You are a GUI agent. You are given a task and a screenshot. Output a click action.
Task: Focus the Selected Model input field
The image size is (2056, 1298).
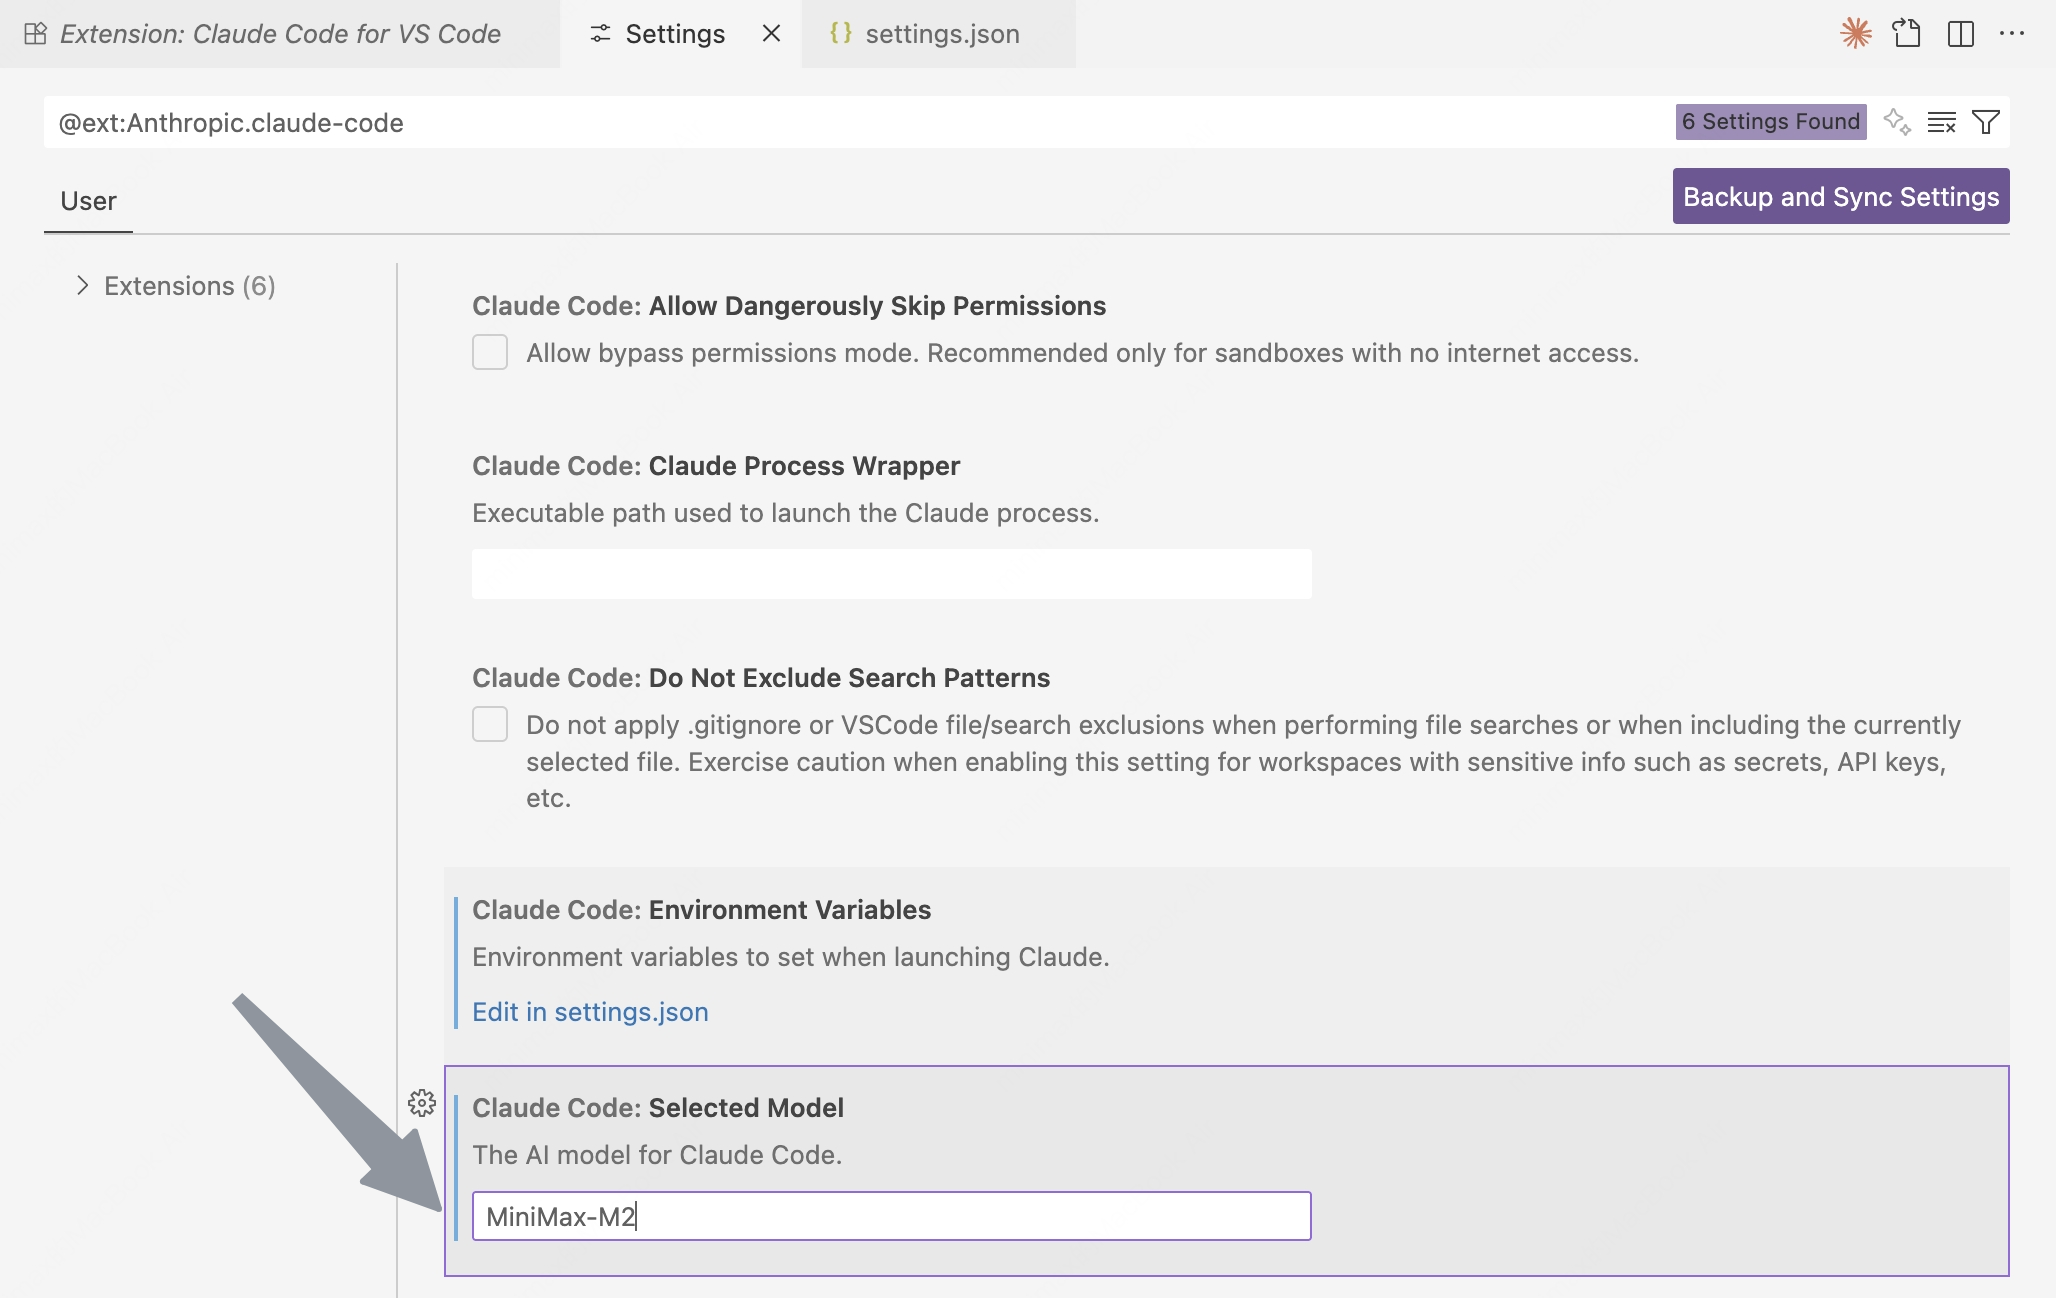pyautogui.click(x=891, y=1216)
